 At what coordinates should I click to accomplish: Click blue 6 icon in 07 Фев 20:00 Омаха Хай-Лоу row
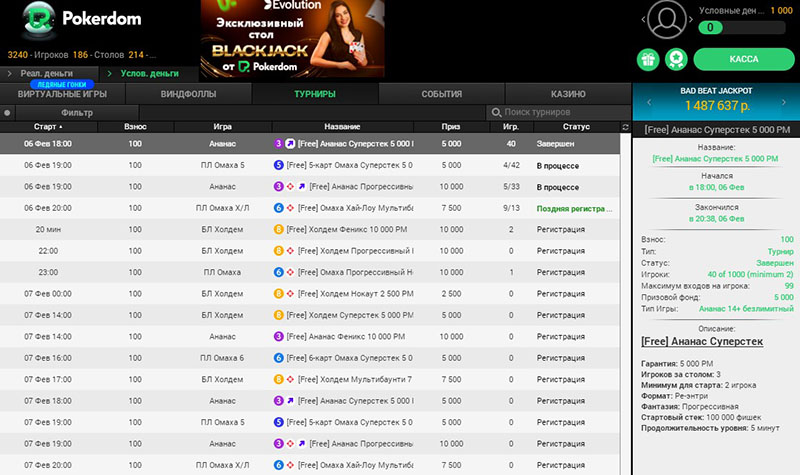pos(279,465)
